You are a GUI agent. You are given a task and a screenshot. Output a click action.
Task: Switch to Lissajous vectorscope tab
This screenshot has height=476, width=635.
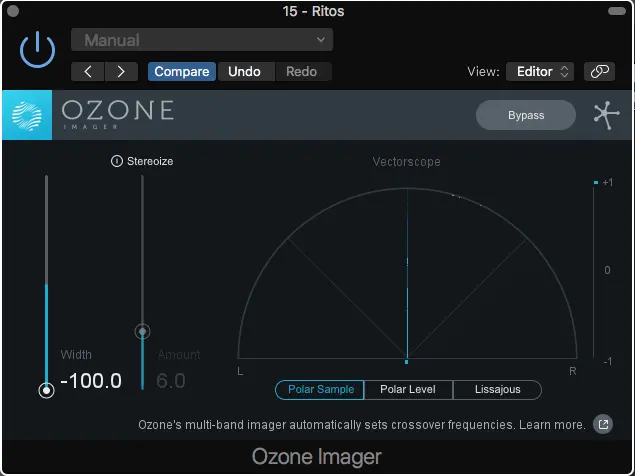[x=497, y=390]
